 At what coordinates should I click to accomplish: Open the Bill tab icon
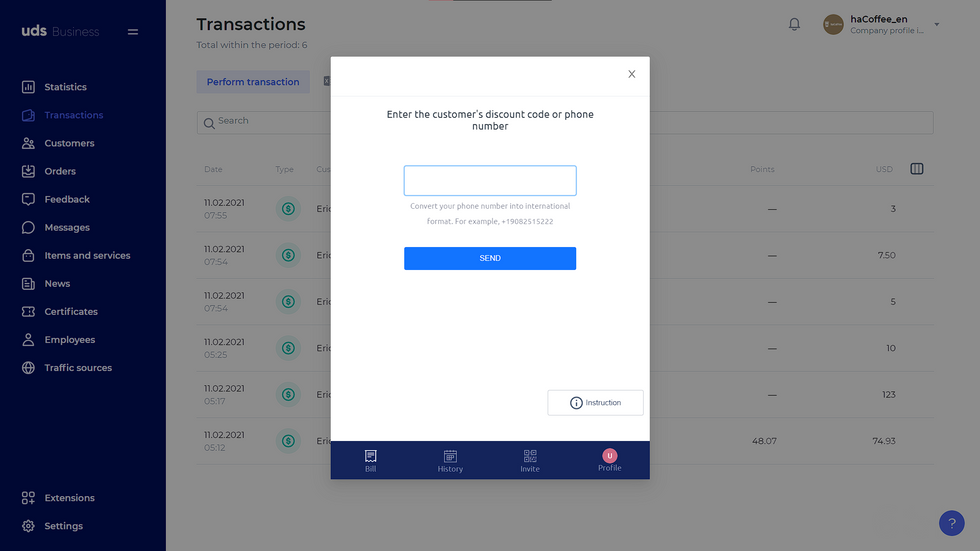click(x=371, y=456)
